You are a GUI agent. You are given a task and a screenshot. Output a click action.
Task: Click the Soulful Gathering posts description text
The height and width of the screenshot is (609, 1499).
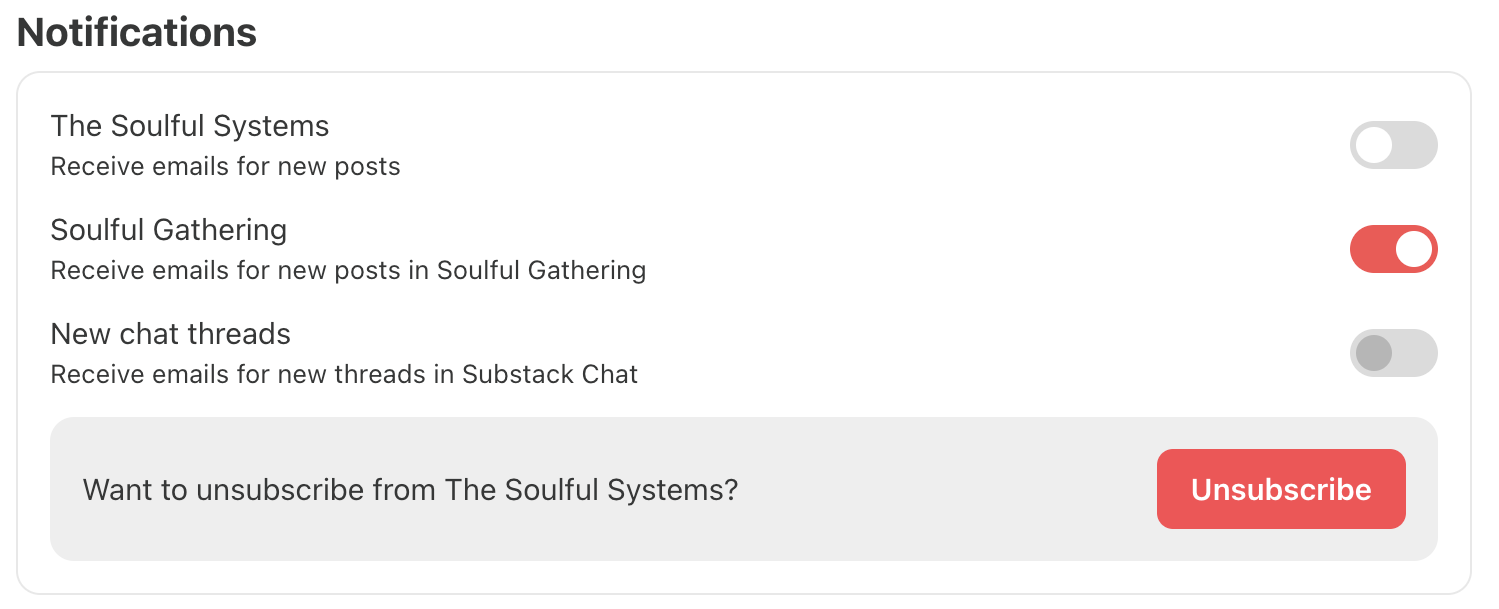(348, 270)
